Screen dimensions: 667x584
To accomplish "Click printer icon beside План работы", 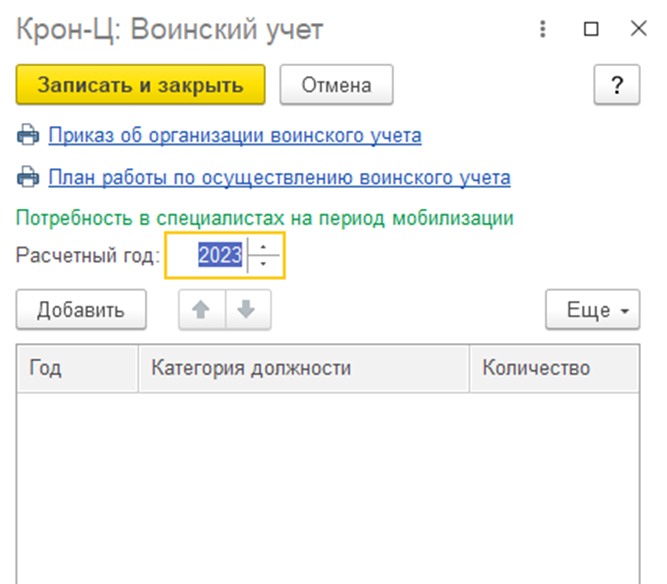I will 28,177.
